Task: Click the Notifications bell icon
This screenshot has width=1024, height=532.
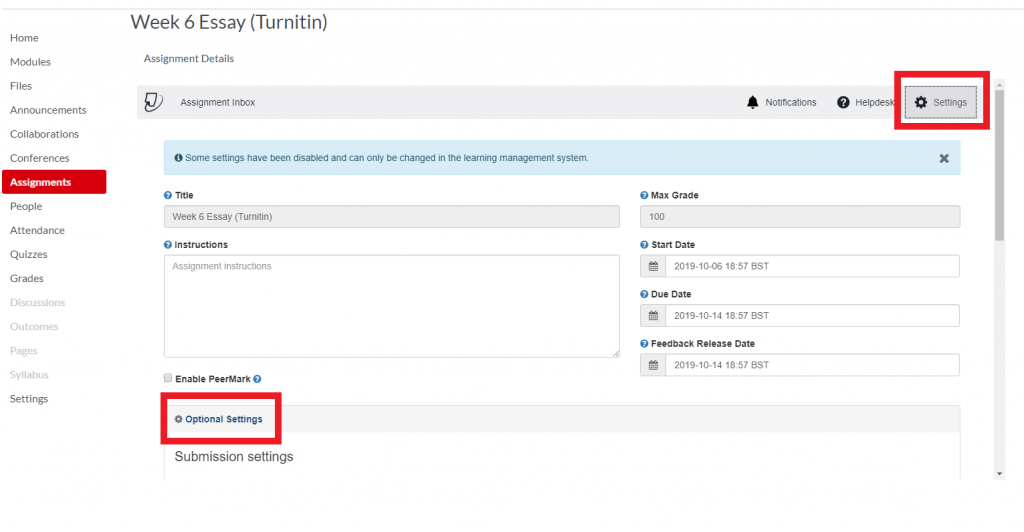Action: coord(752,102)
